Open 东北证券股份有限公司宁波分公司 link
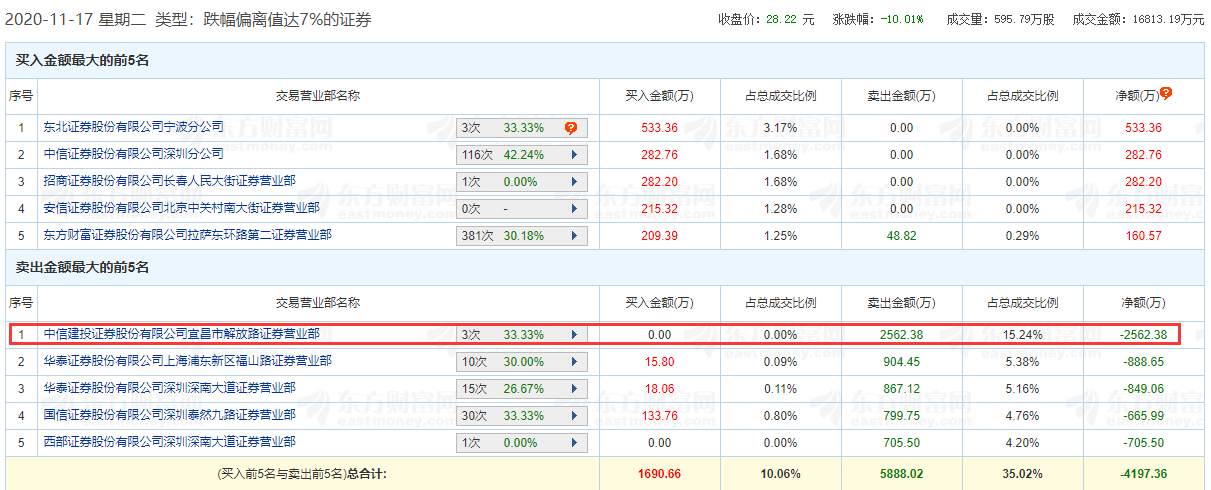The height and width of the screenshot is (490, 1211). point(134,127)
